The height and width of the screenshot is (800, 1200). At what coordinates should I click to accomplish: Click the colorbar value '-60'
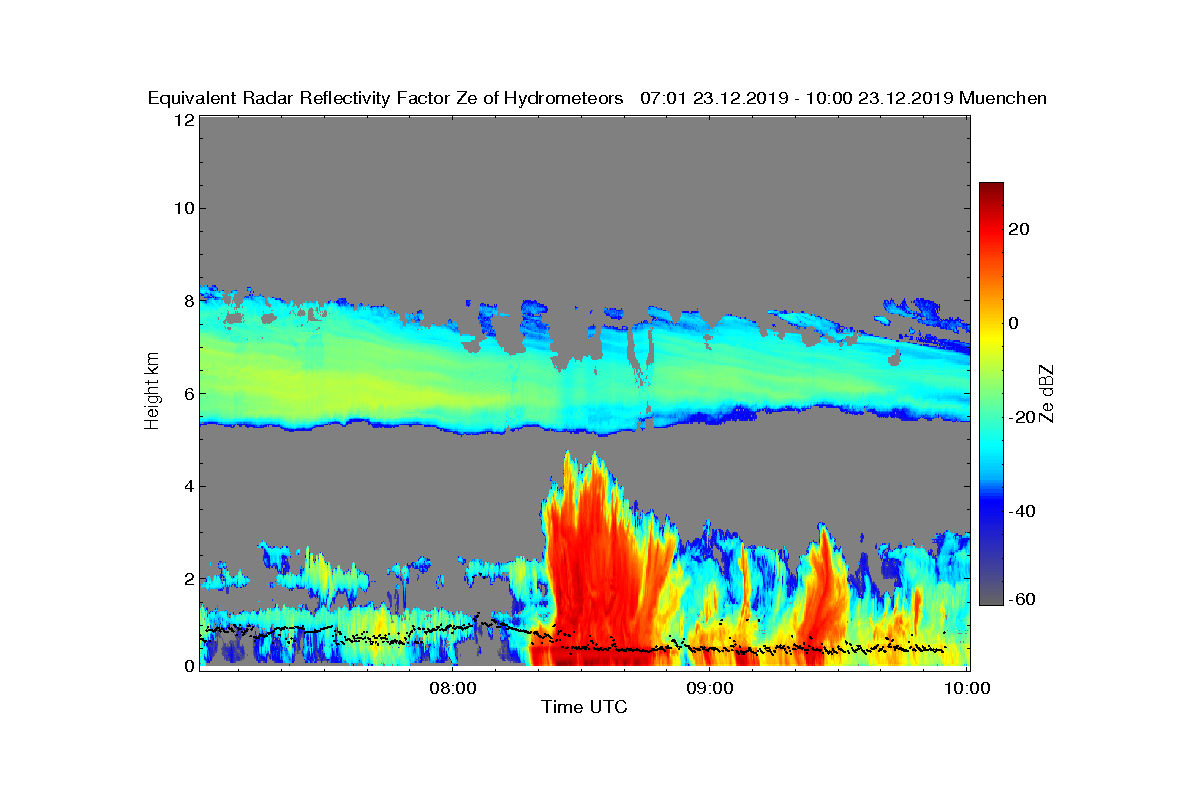1020,599
